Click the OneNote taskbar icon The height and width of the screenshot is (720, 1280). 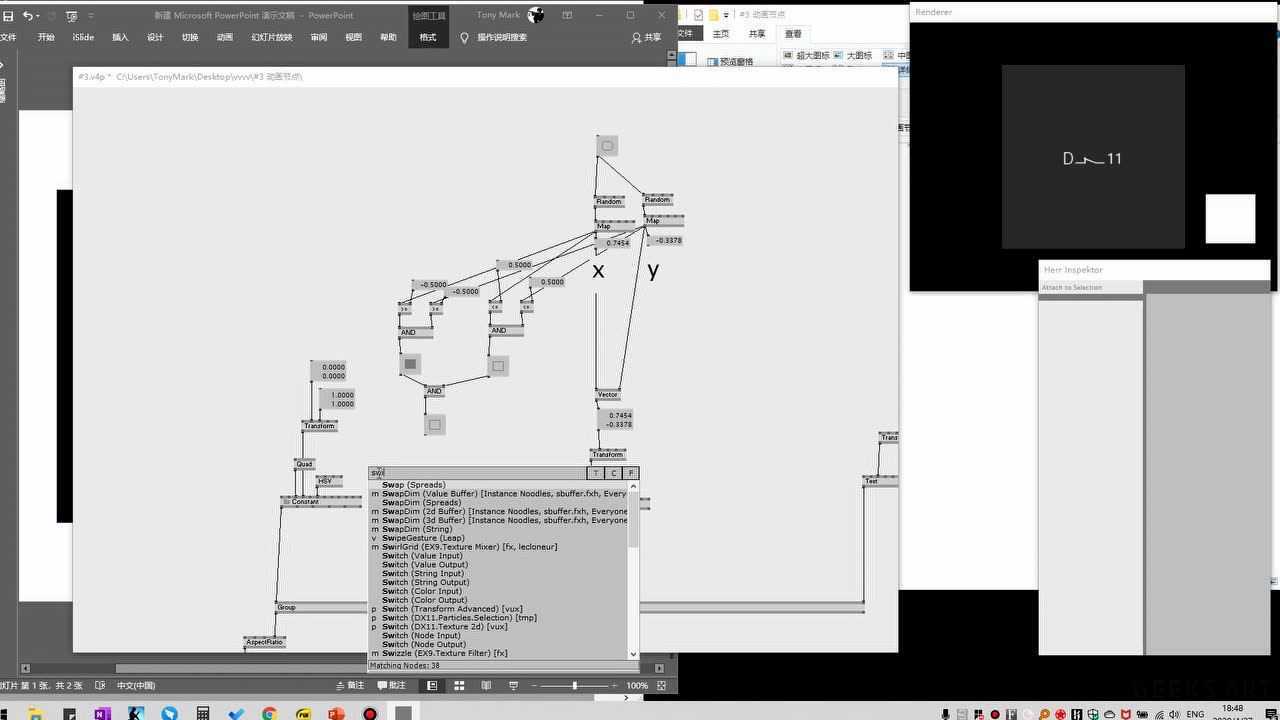101,714
